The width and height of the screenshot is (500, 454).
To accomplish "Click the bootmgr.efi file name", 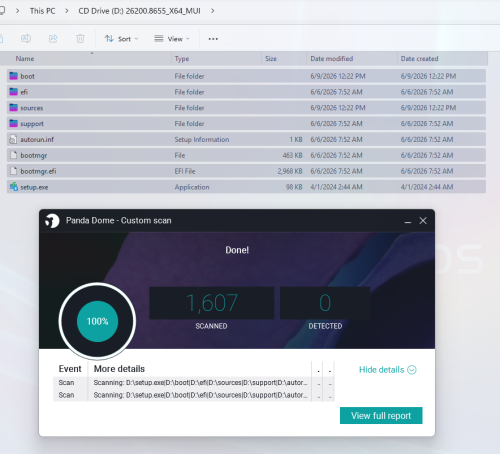I will point(38,171).
